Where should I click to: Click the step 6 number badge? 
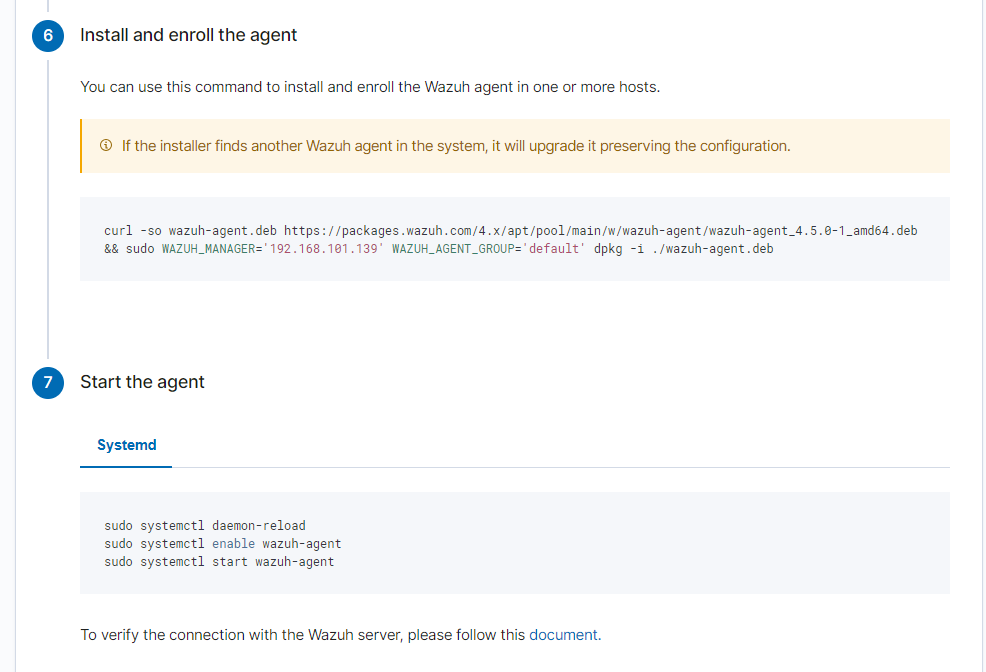coord(47,35)
